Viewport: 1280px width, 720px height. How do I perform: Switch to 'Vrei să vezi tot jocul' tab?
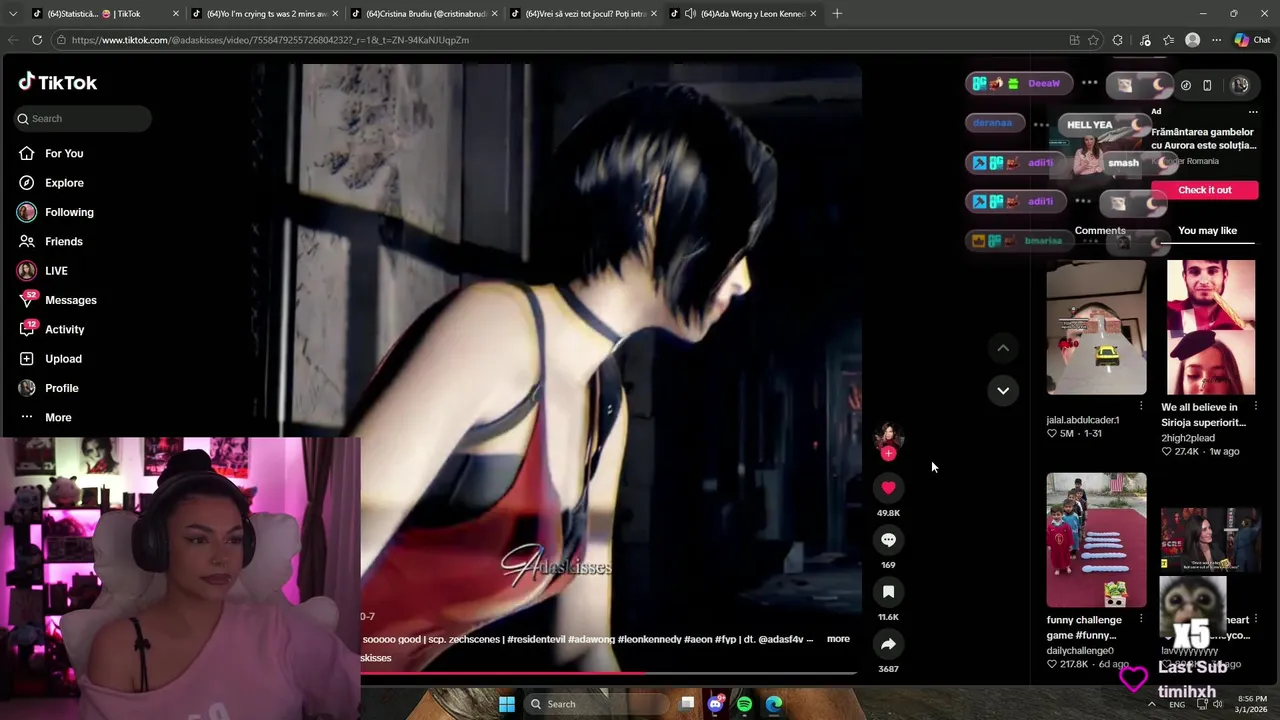(585, 14)
